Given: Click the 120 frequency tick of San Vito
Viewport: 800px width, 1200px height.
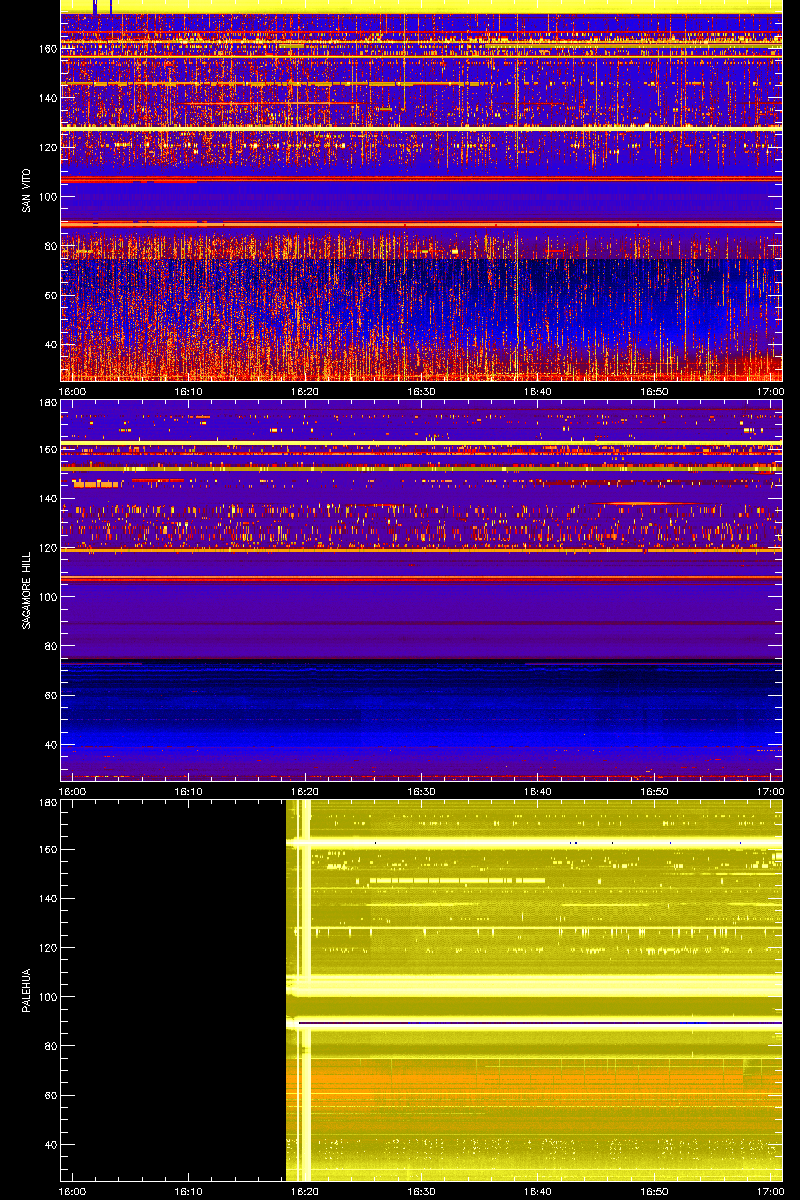Looking at the screenshot, I should click(x=47, y=147).
